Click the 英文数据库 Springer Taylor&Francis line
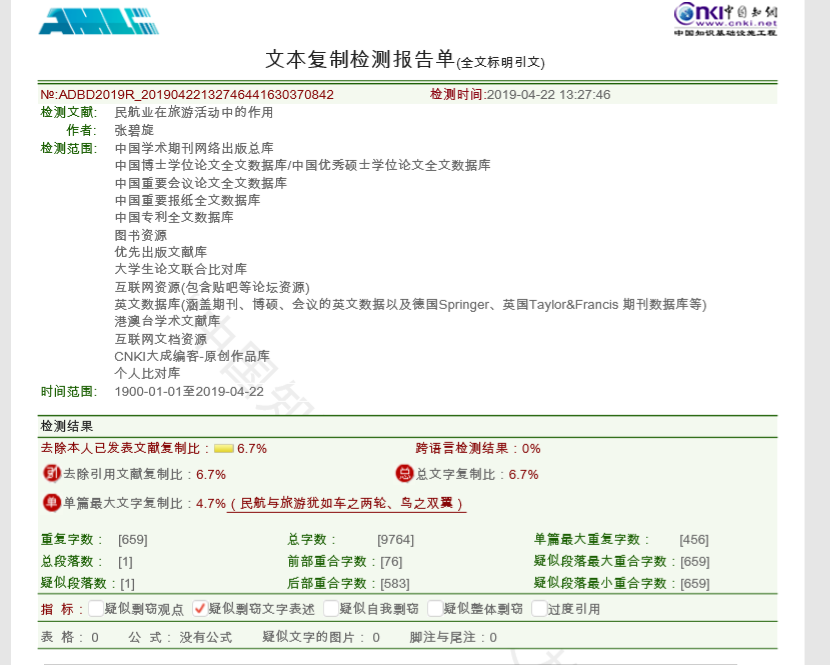 (410, 304)
